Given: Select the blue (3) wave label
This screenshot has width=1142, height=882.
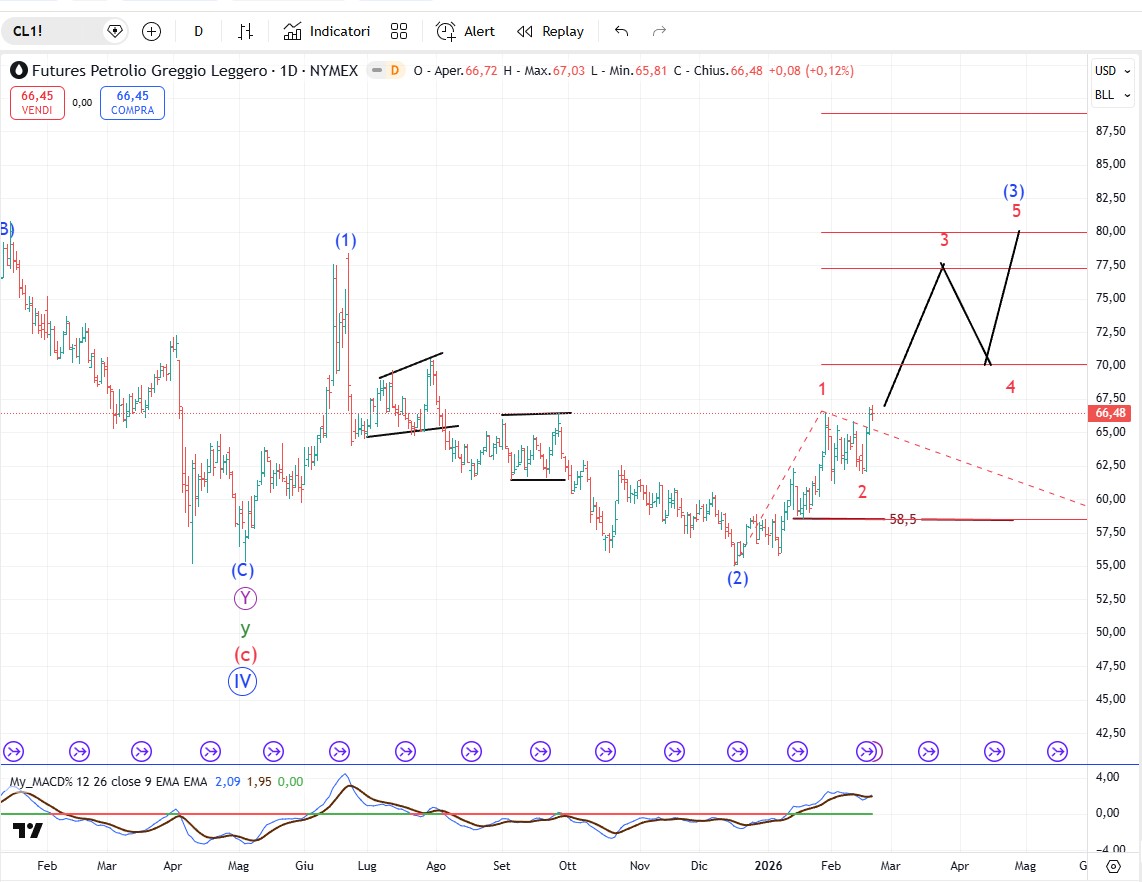Looking at the screenshot, I should pos(1014,191).
